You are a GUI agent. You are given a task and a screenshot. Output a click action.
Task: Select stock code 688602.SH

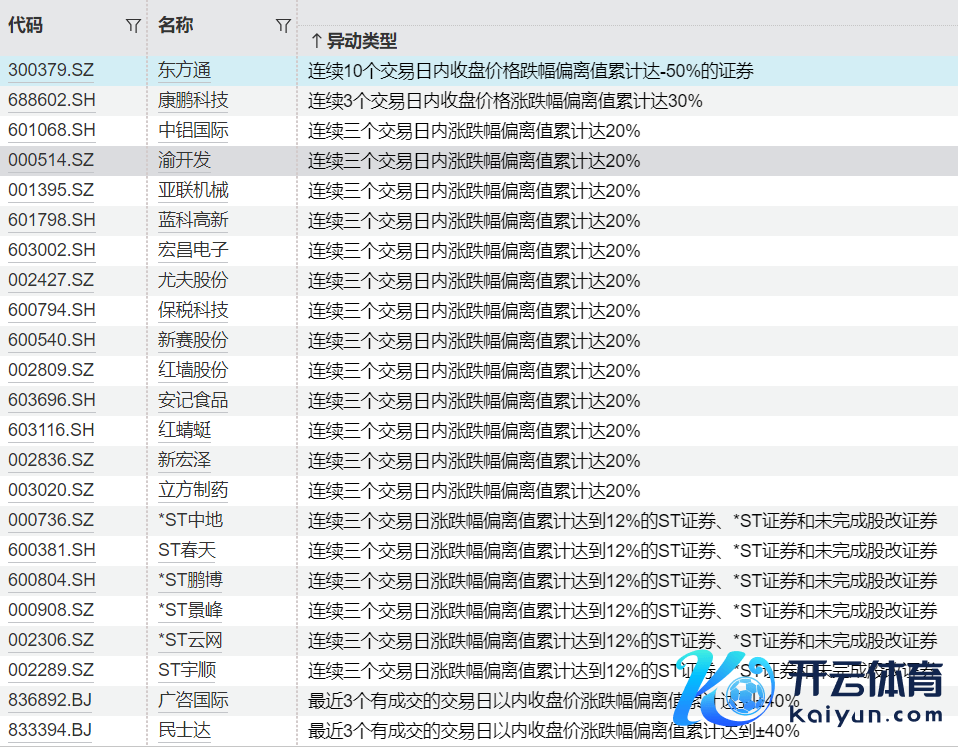52,101
